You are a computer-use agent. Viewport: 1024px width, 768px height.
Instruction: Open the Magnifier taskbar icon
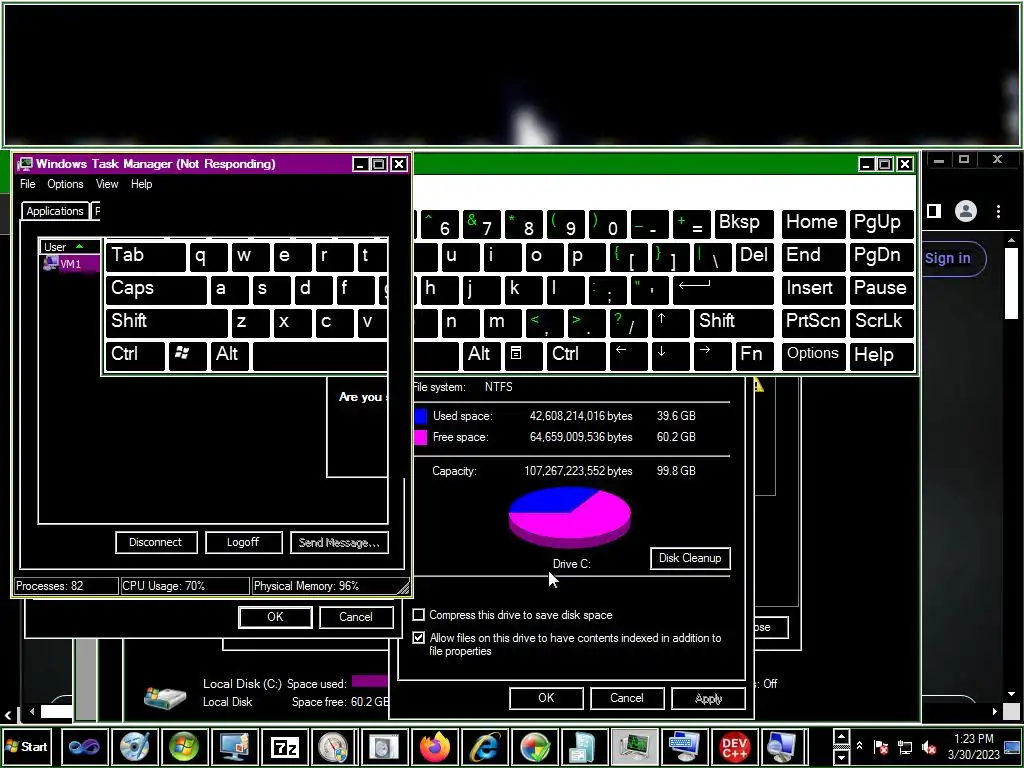[x=784, y=746]
